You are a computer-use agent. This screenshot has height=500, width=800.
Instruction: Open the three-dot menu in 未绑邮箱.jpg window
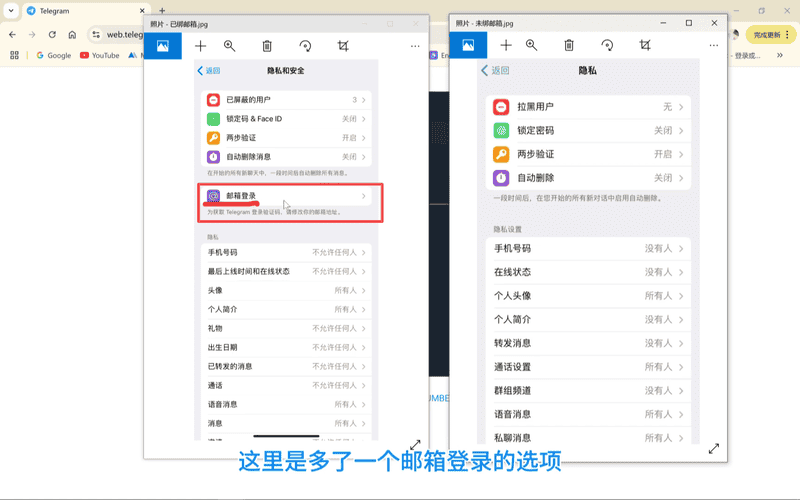713,45
